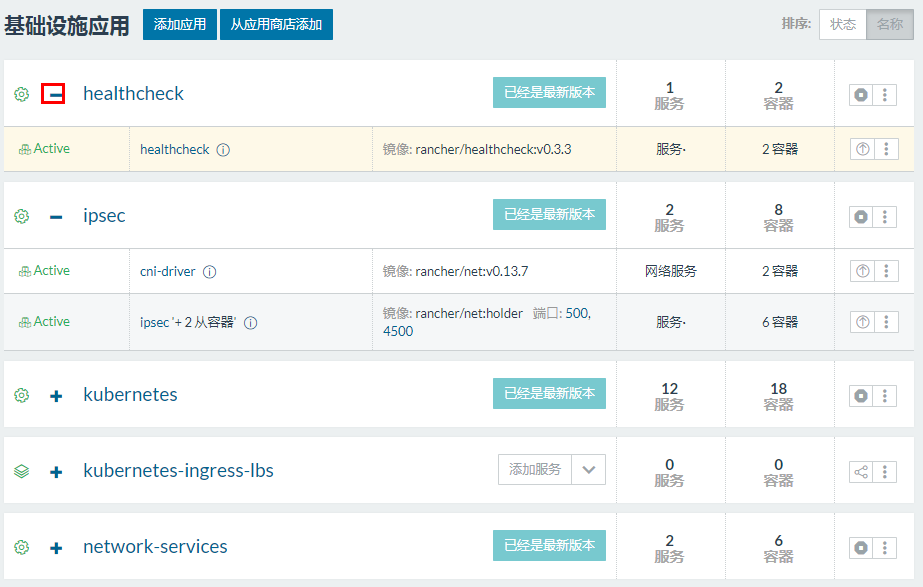Expand the network-services stack
This screenshot has width=923, height=587.
56,548
